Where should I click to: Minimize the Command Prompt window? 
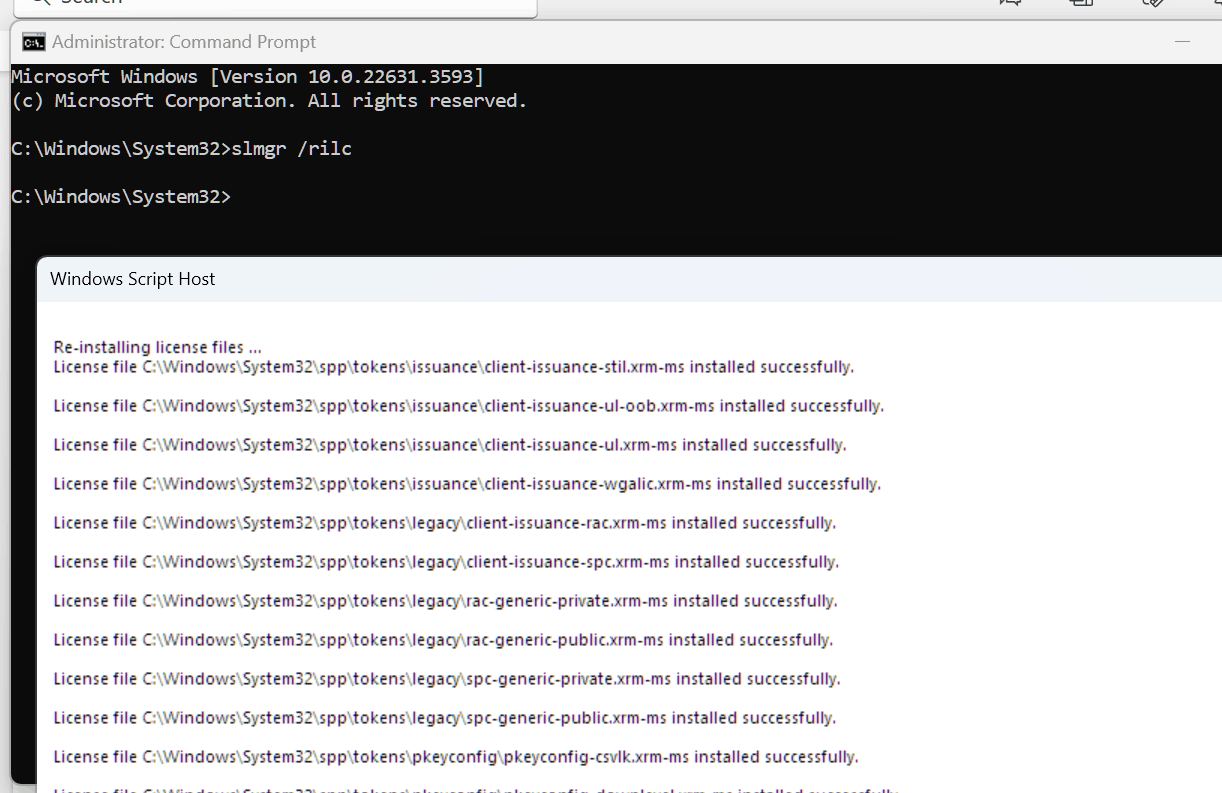pyautogui.click(x=1183, y=42)
